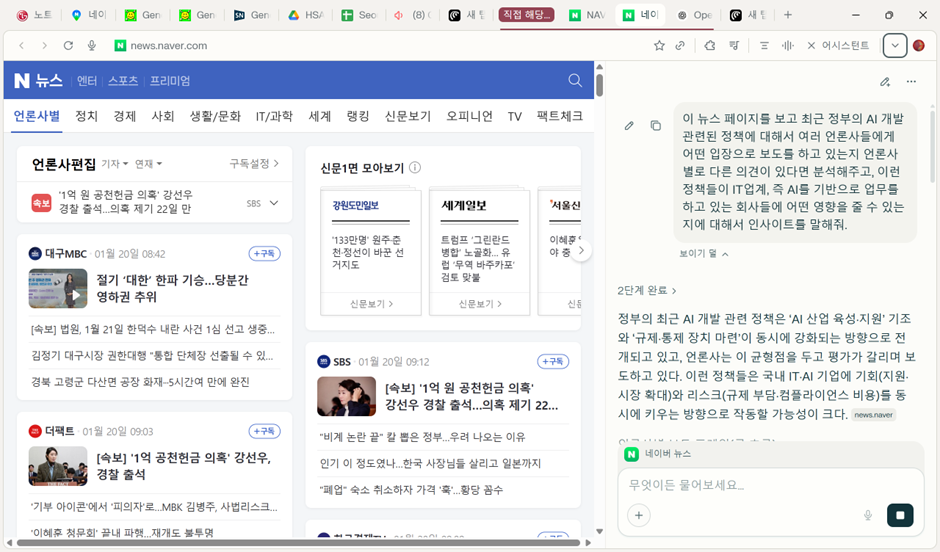Stop the assistant response generation
Image resolution: width=940 pixels, height=552 pixels.
coord(900,515)
